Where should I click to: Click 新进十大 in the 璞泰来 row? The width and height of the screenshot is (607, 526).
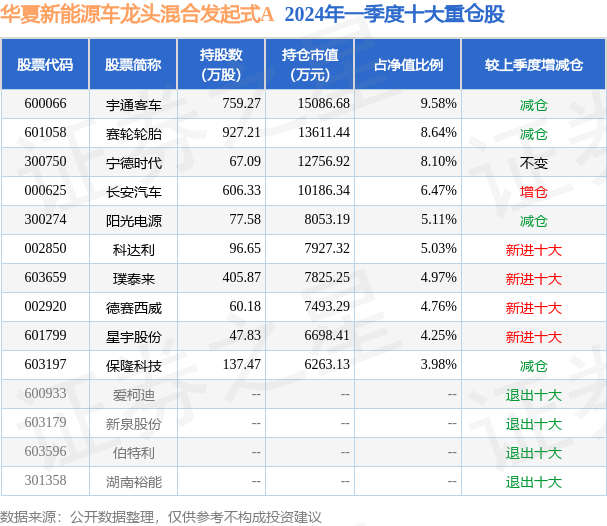pyautogui.click(x=533, y=279)
